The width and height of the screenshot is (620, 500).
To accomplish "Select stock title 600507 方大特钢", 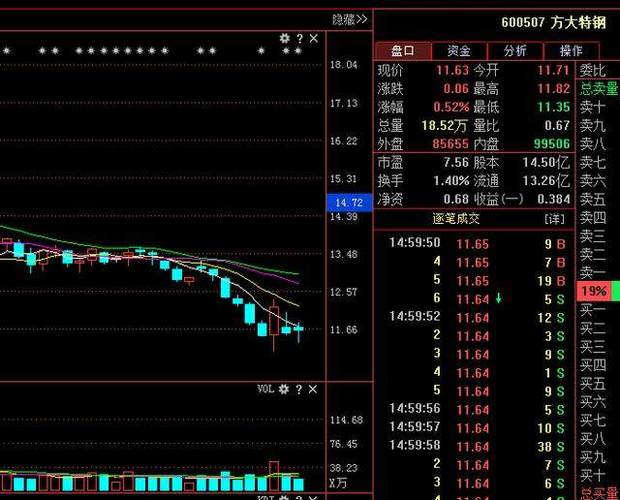I will 554,22.
